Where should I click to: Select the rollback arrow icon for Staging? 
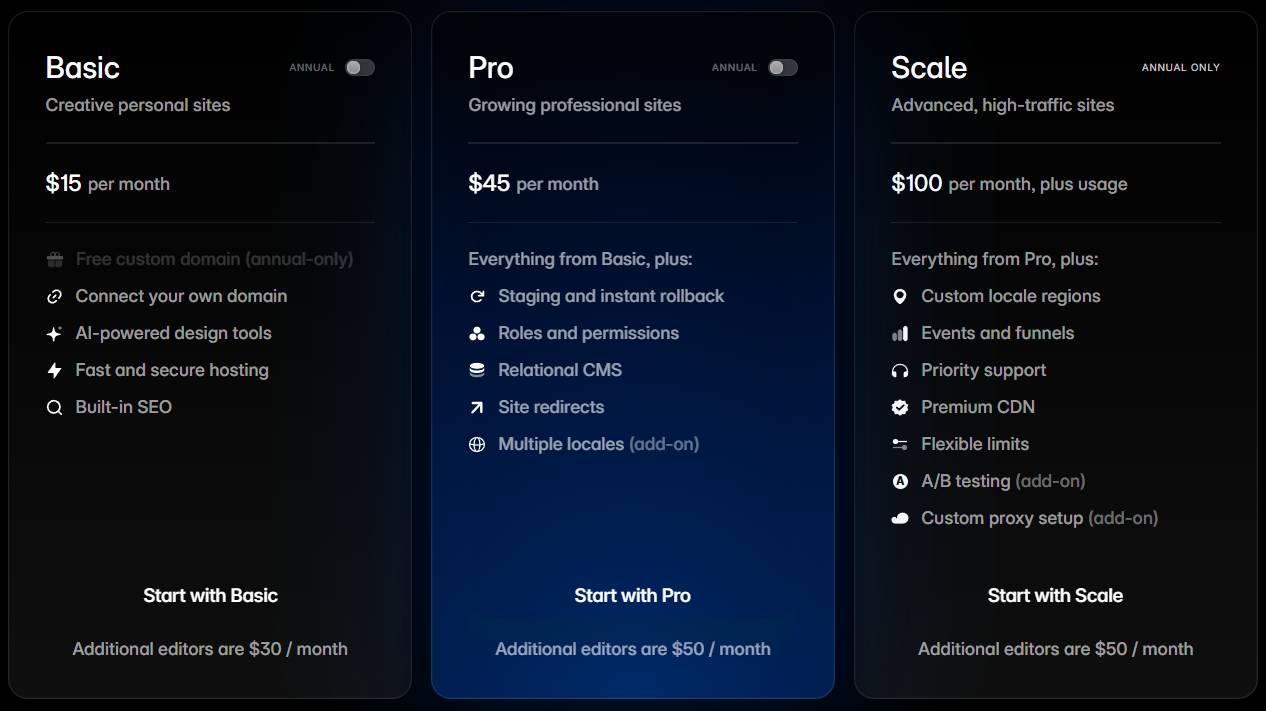477,296
